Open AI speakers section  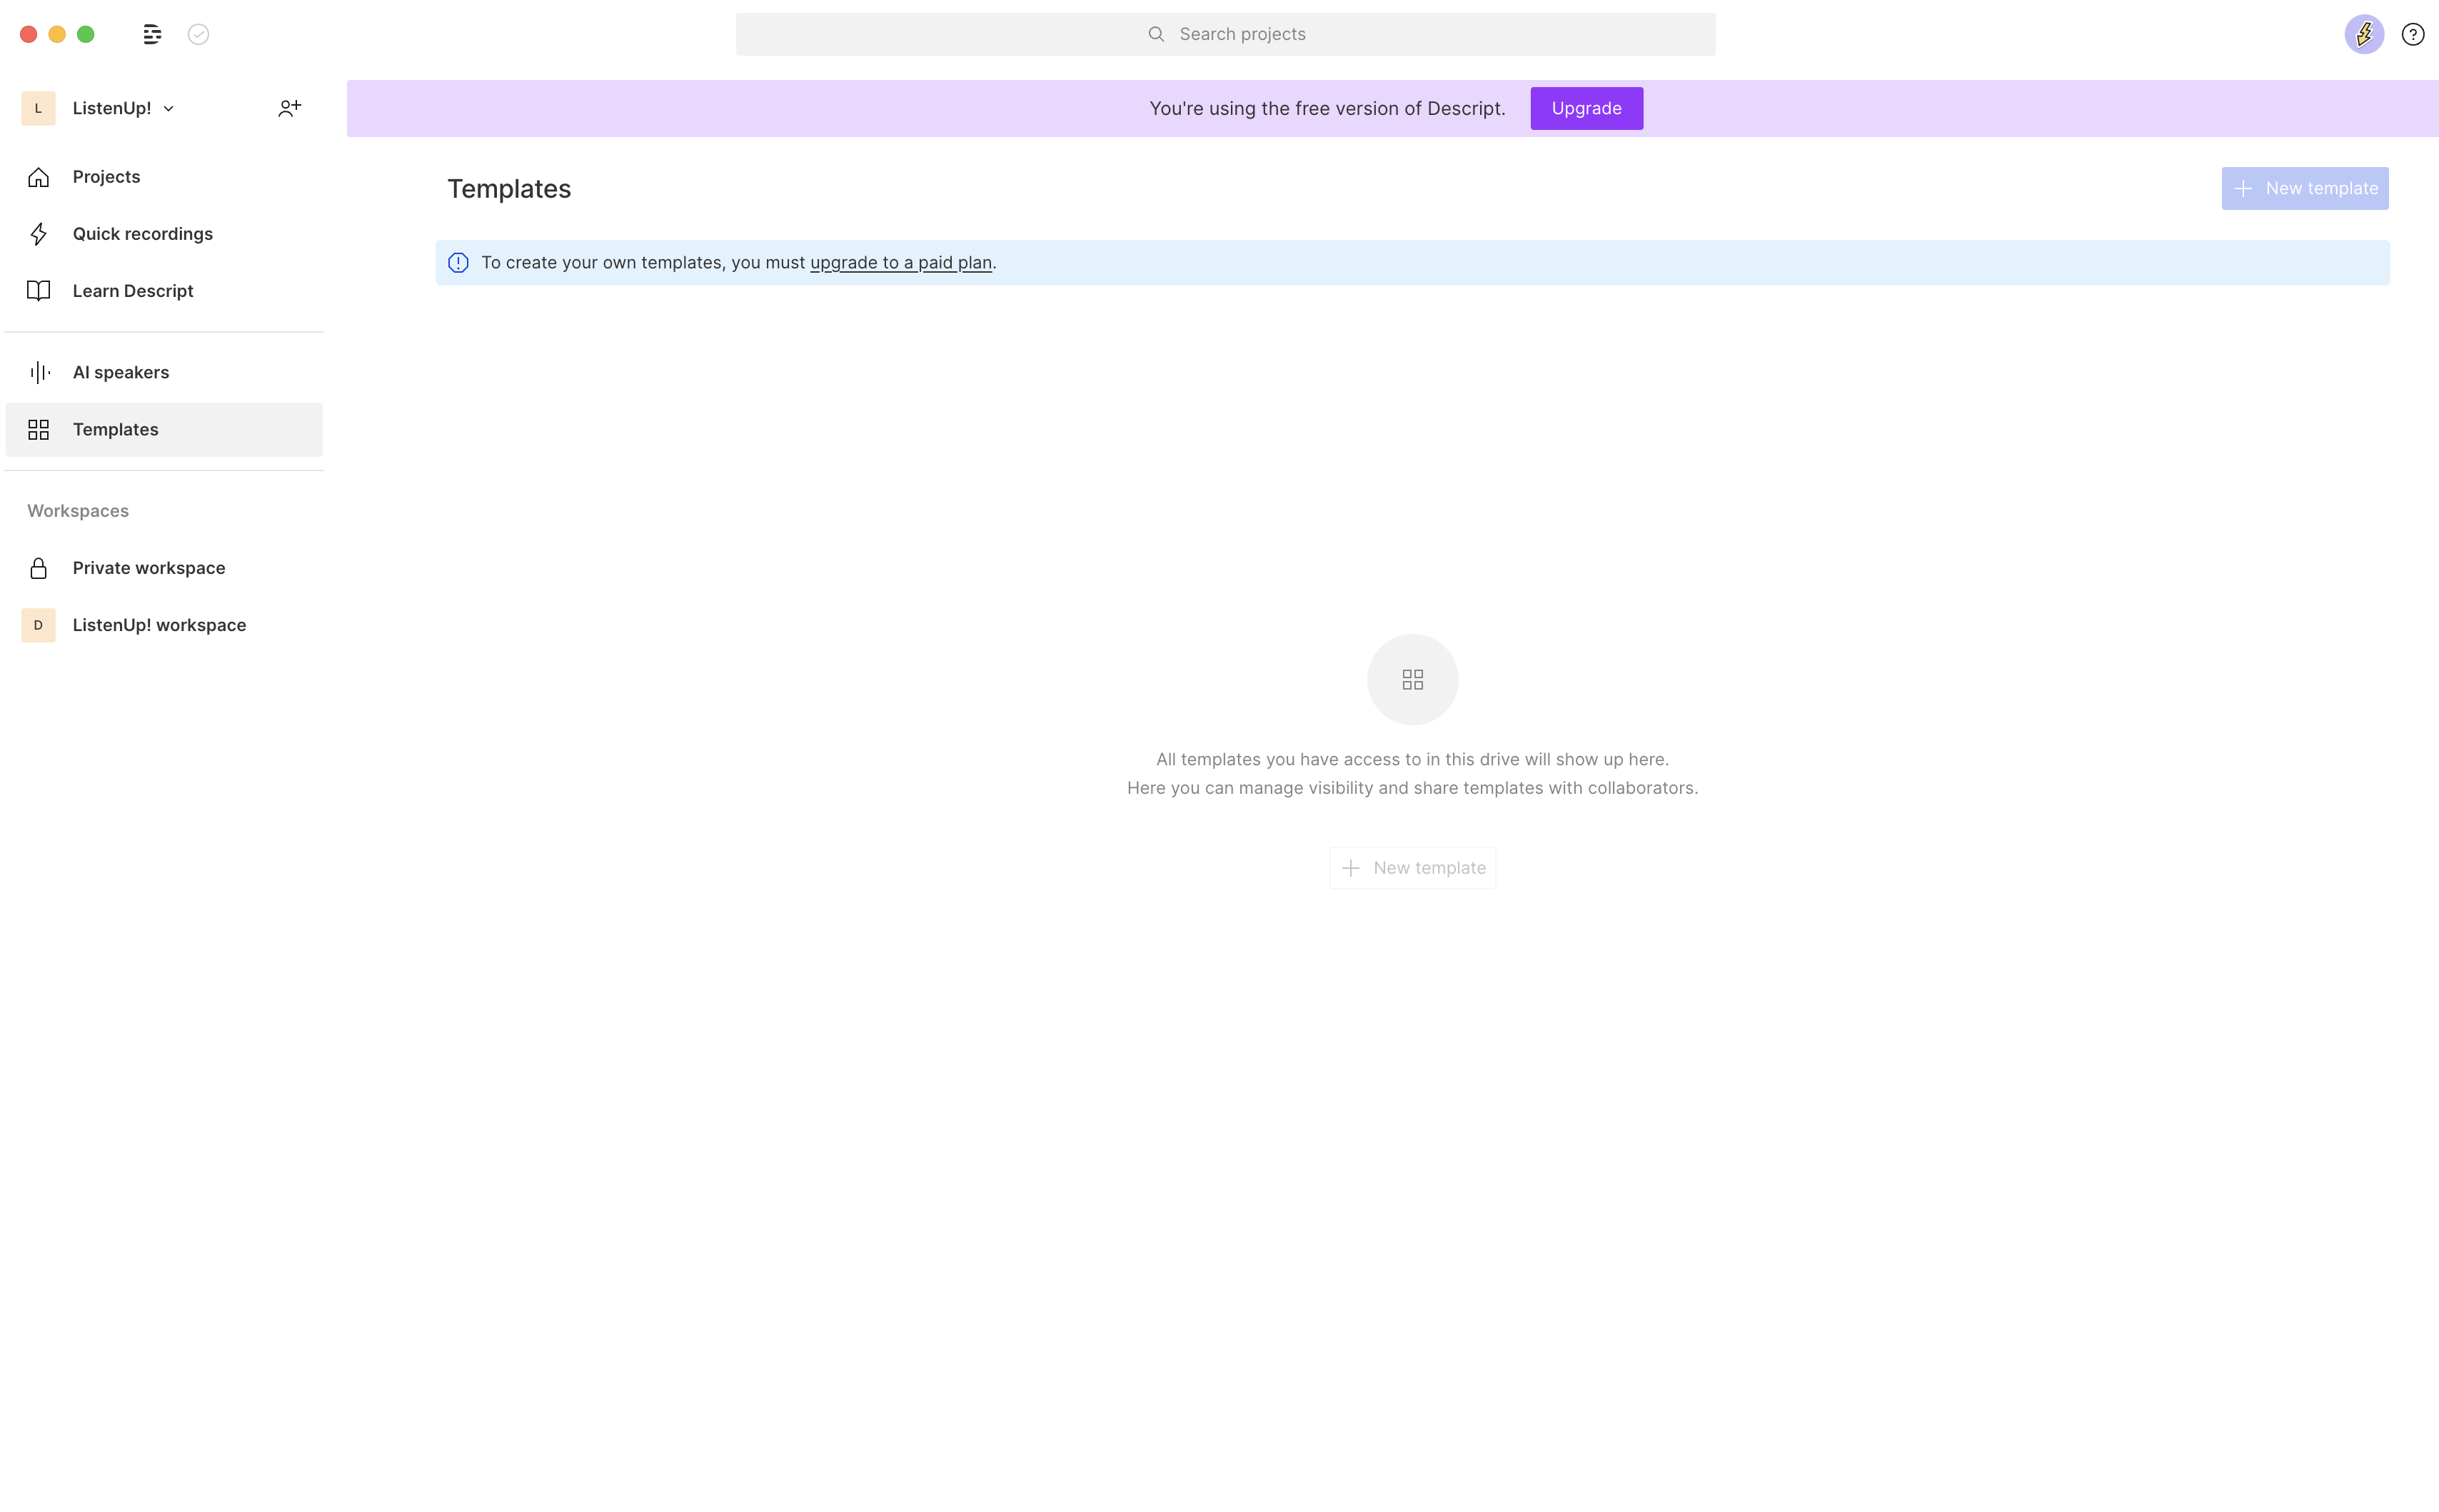point(164,372)
